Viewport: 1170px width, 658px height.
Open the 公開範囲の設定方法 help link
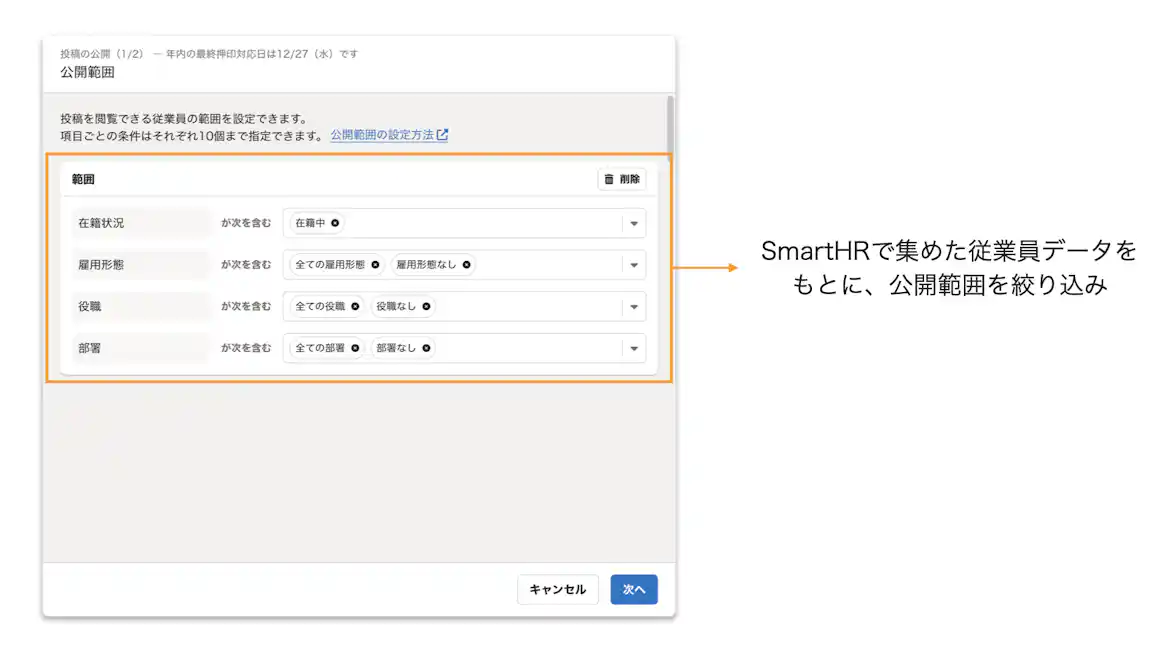(x=384, y=135)
